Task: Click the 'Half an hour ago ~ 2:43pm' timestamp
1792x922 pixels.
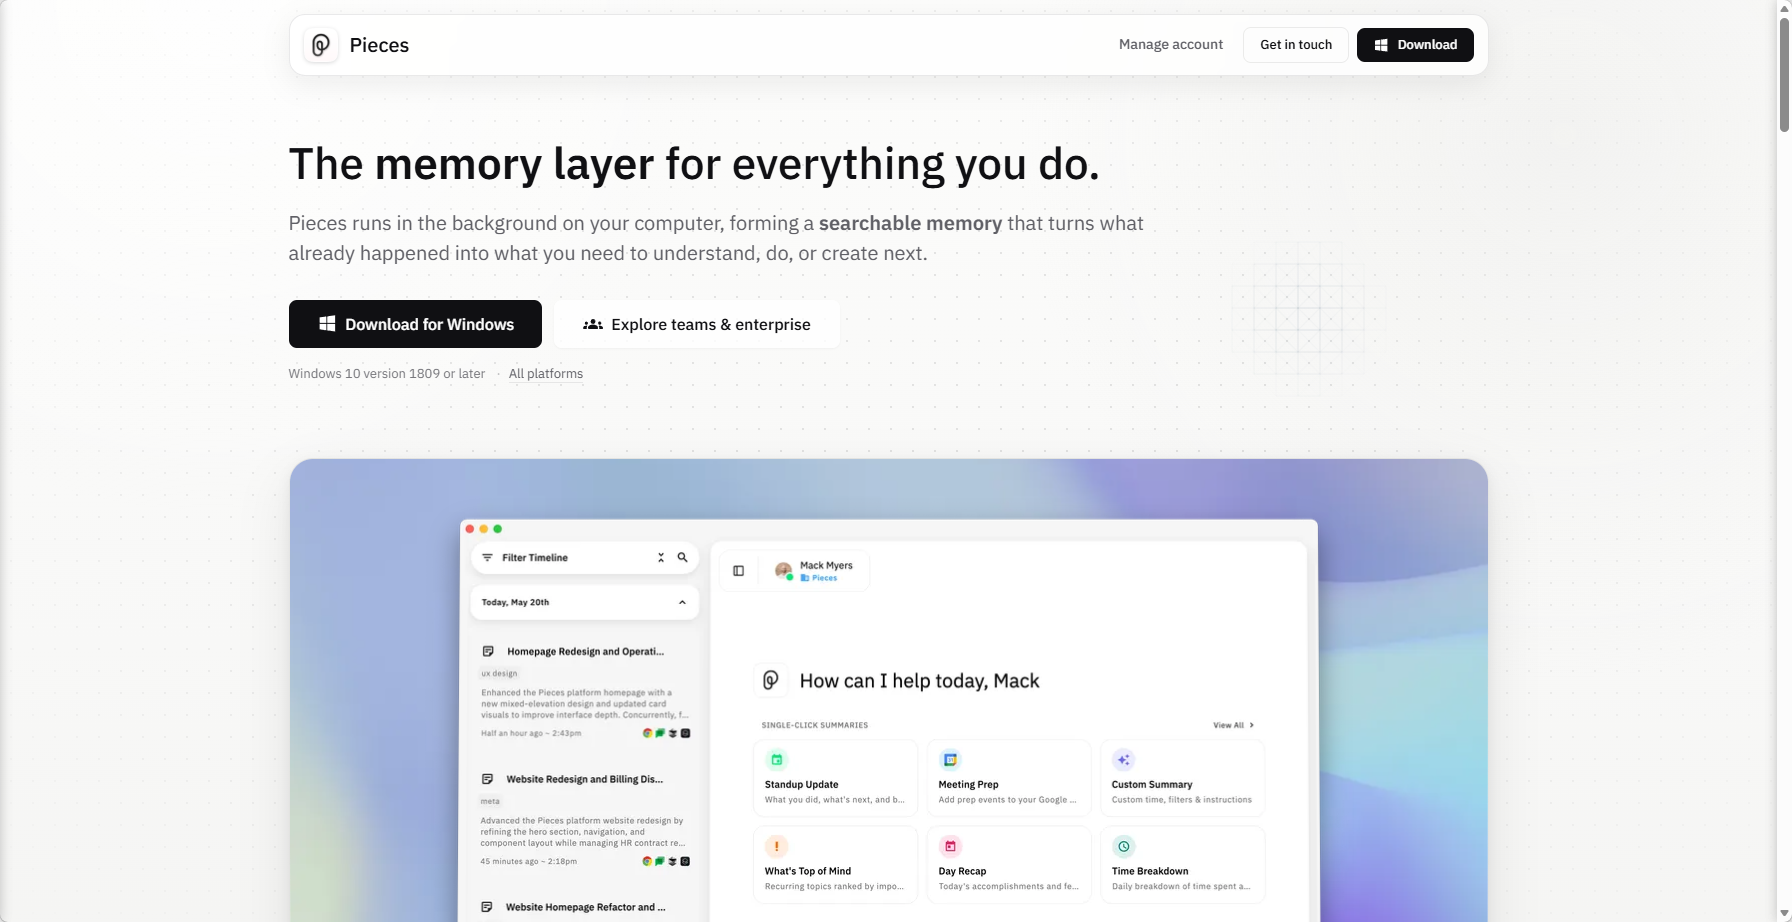Action: [531, 734]
